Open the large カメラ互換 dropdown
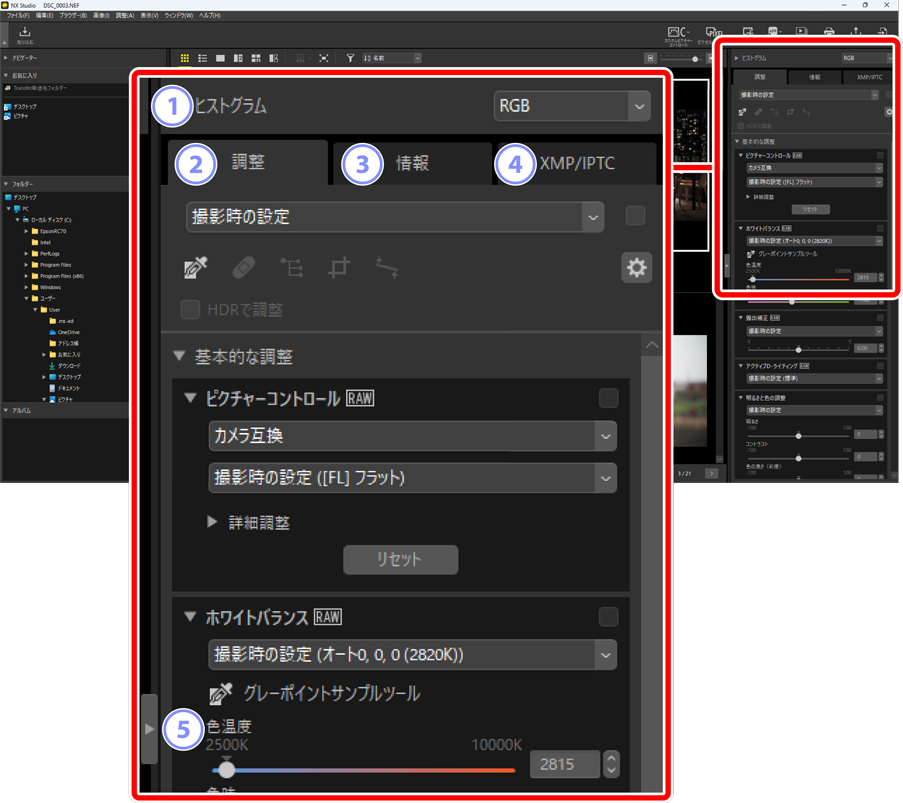The width and height of the screenshot is (903, 803). pyautogui.click(x=412, y=436)
